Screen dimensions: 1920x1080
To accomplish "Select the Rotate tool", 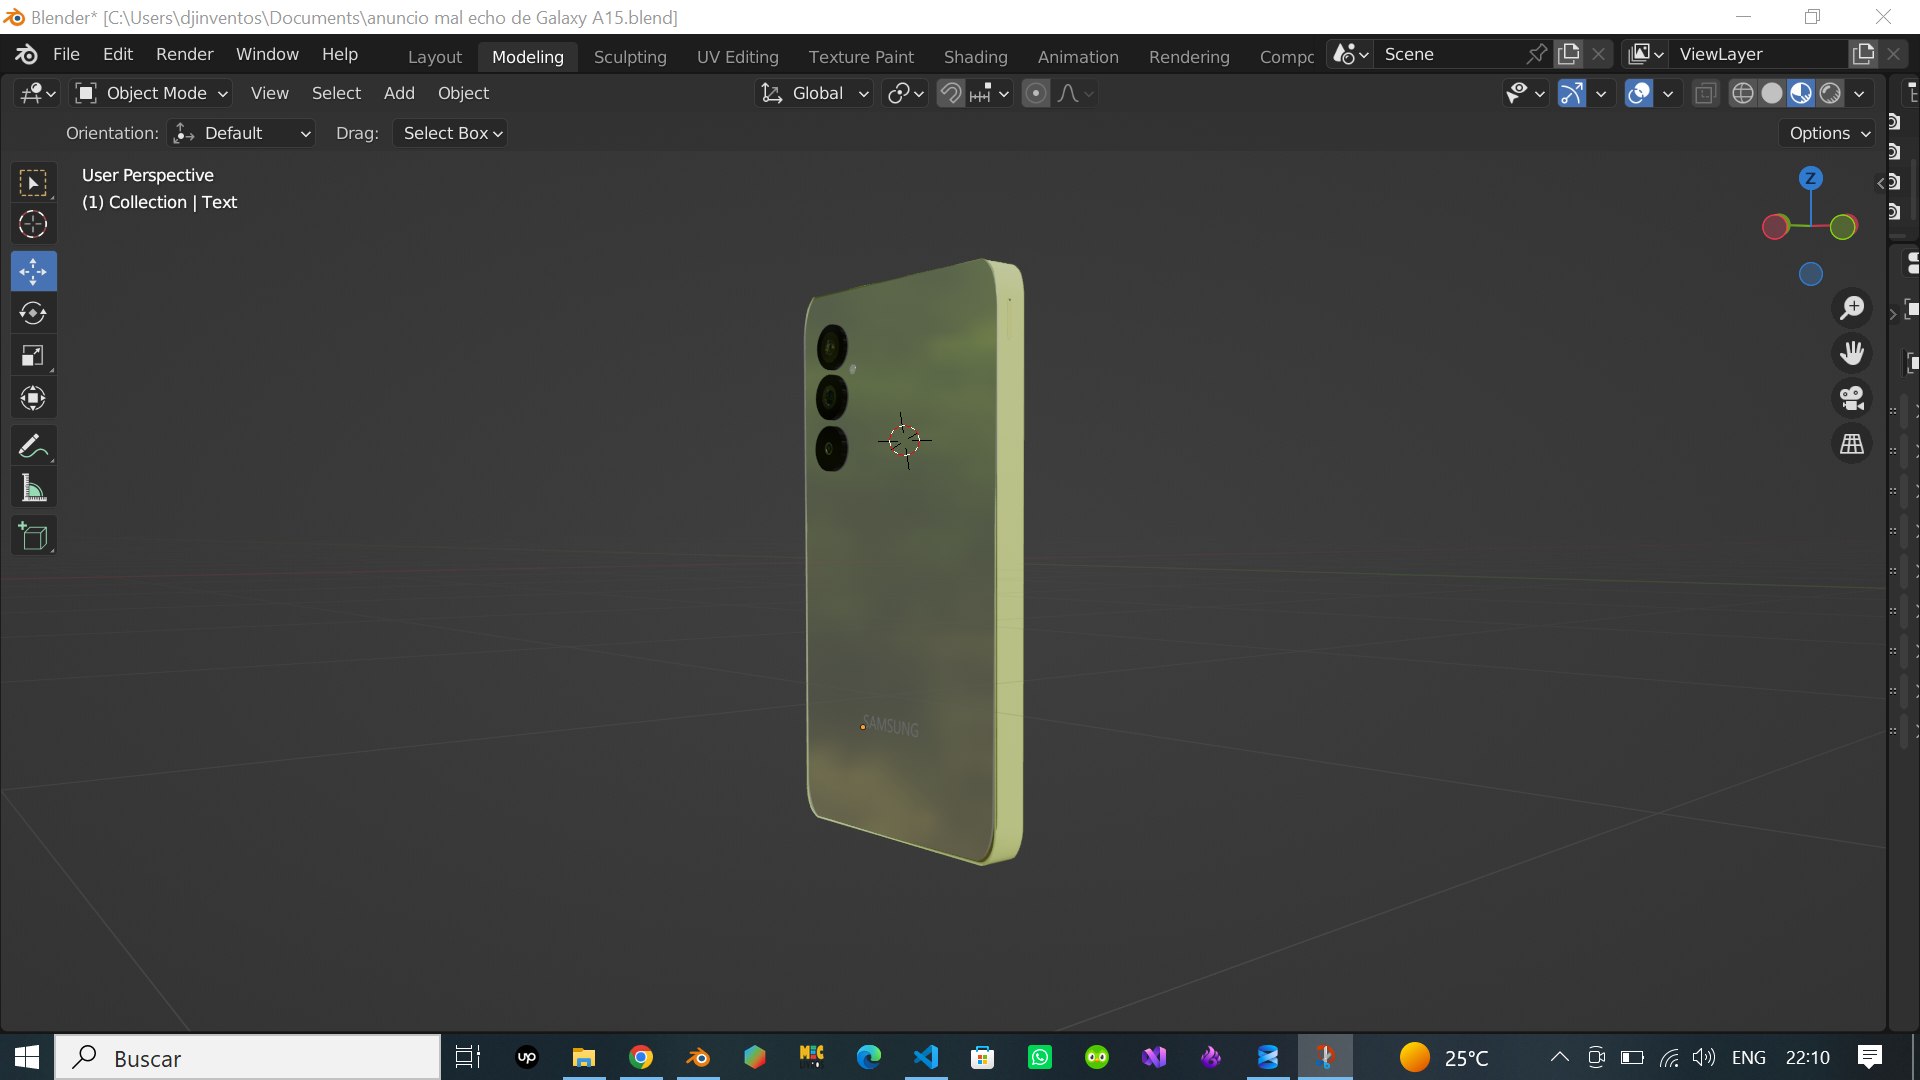I will click(x=33, y=313).
